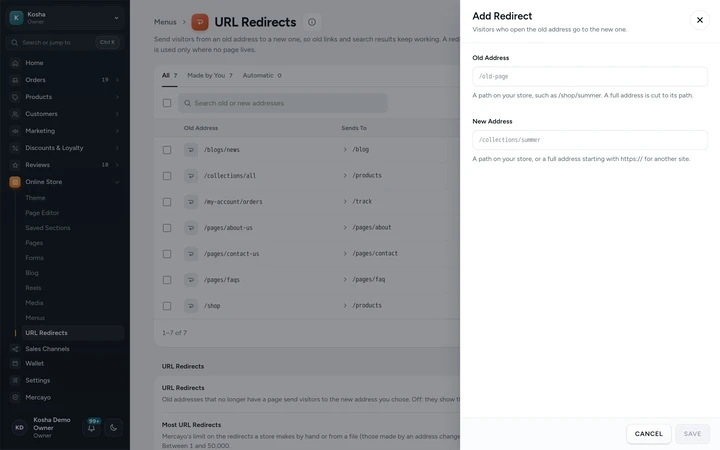Switch to the Made by You tab
Screen dimensions: 720x450
click(210, 75)
